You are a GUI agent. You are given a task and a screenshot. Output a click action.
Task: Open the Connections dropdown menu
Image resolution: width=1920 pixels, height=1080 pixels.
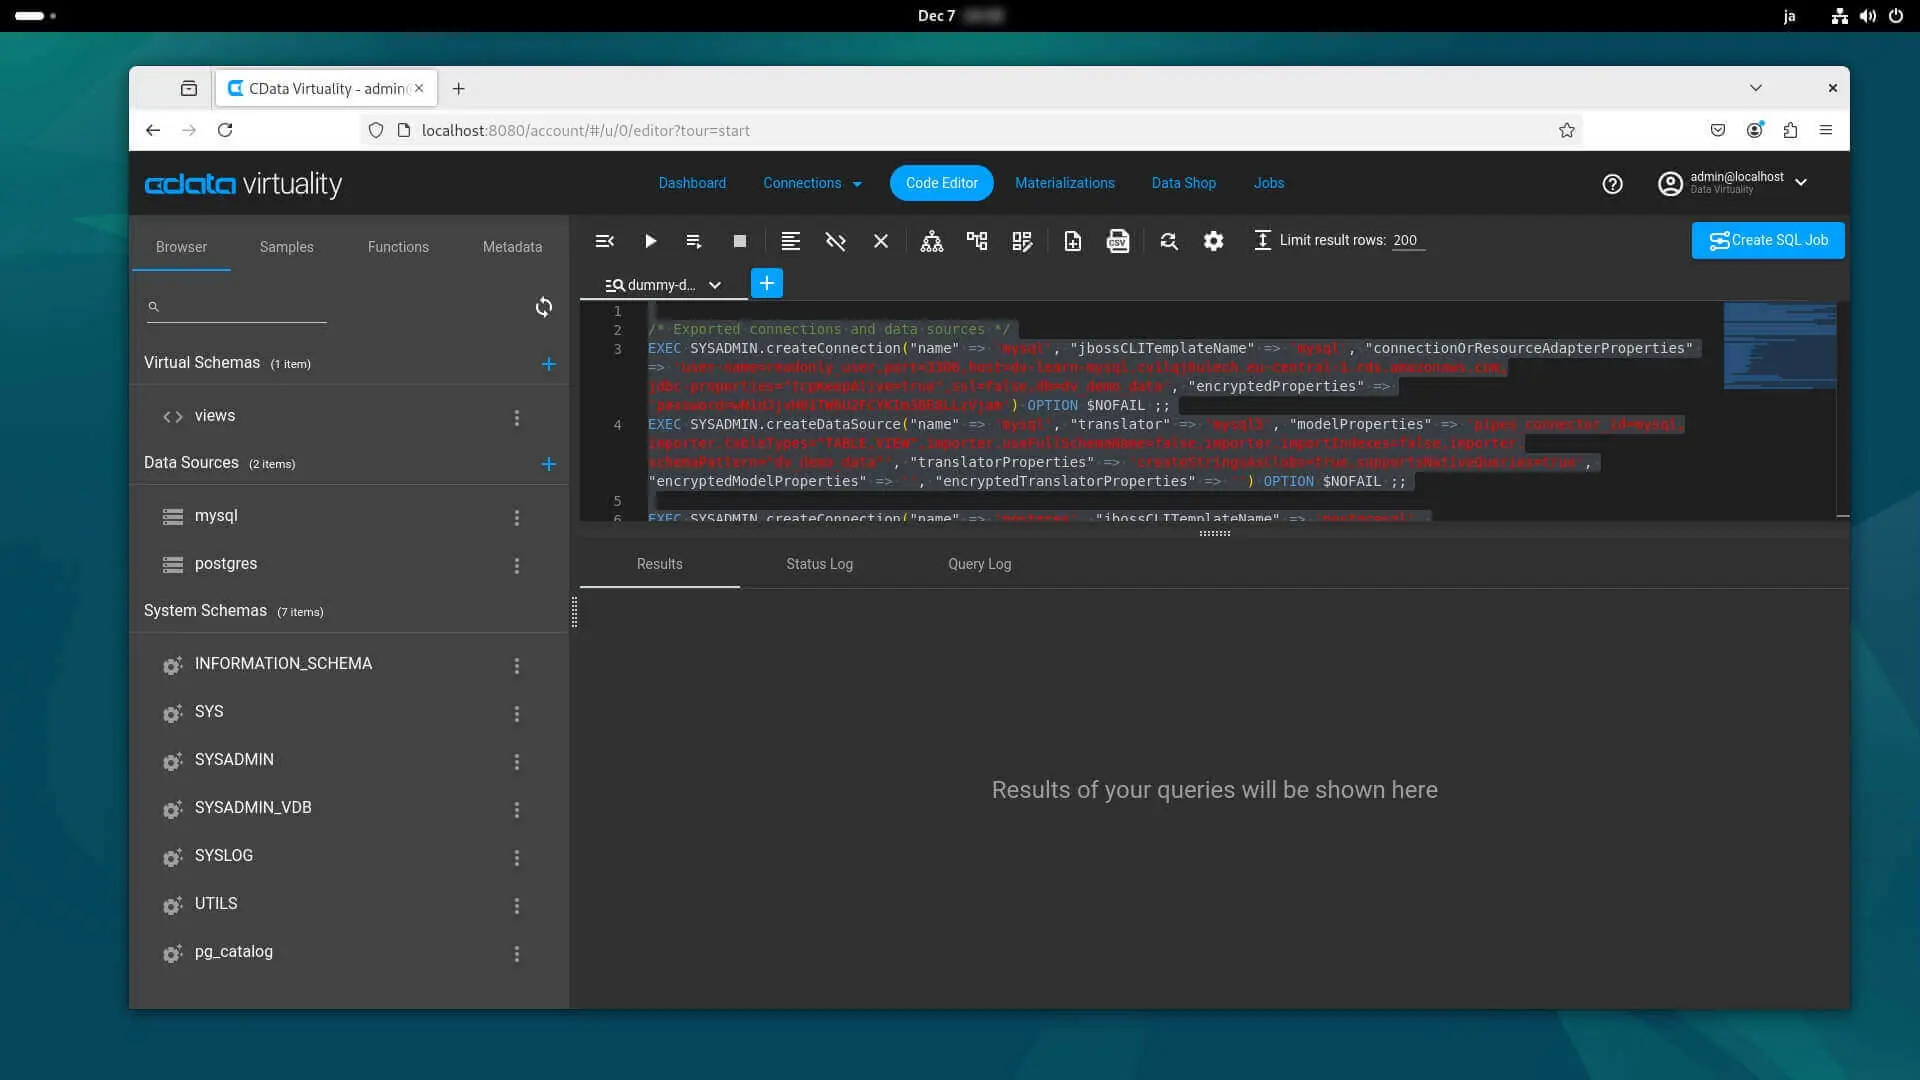[x=812, y=183]
